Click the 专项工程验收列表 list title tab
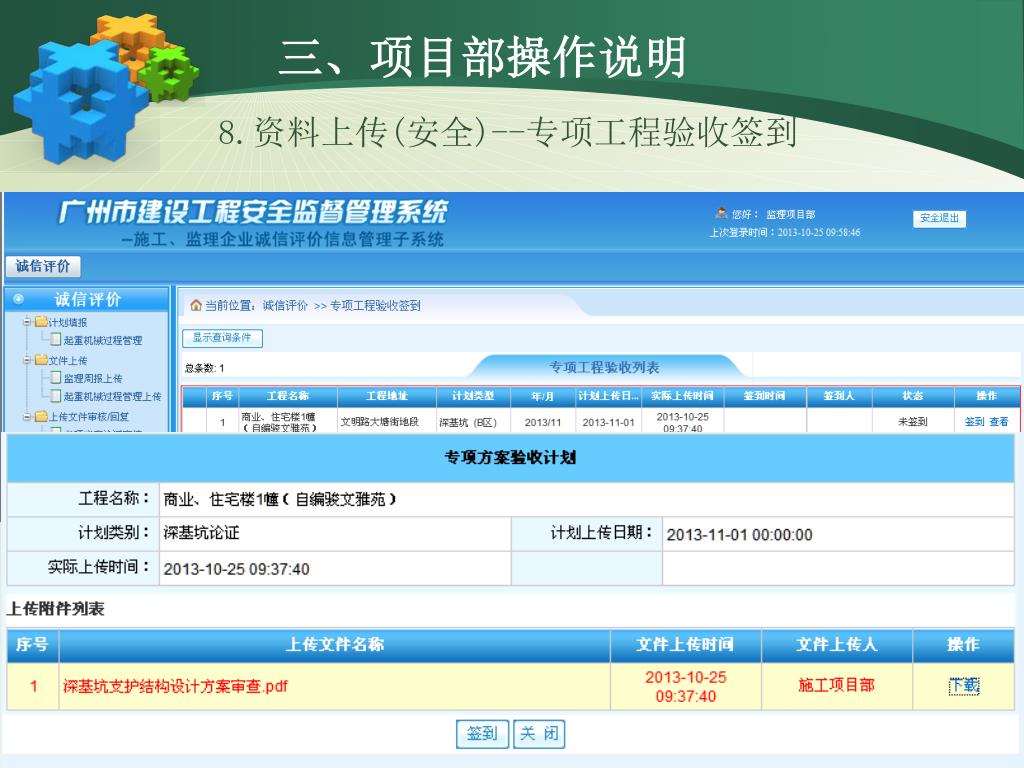Viewport: 1024px width, 768px height. pyautogui.click(x=604, y=367)
